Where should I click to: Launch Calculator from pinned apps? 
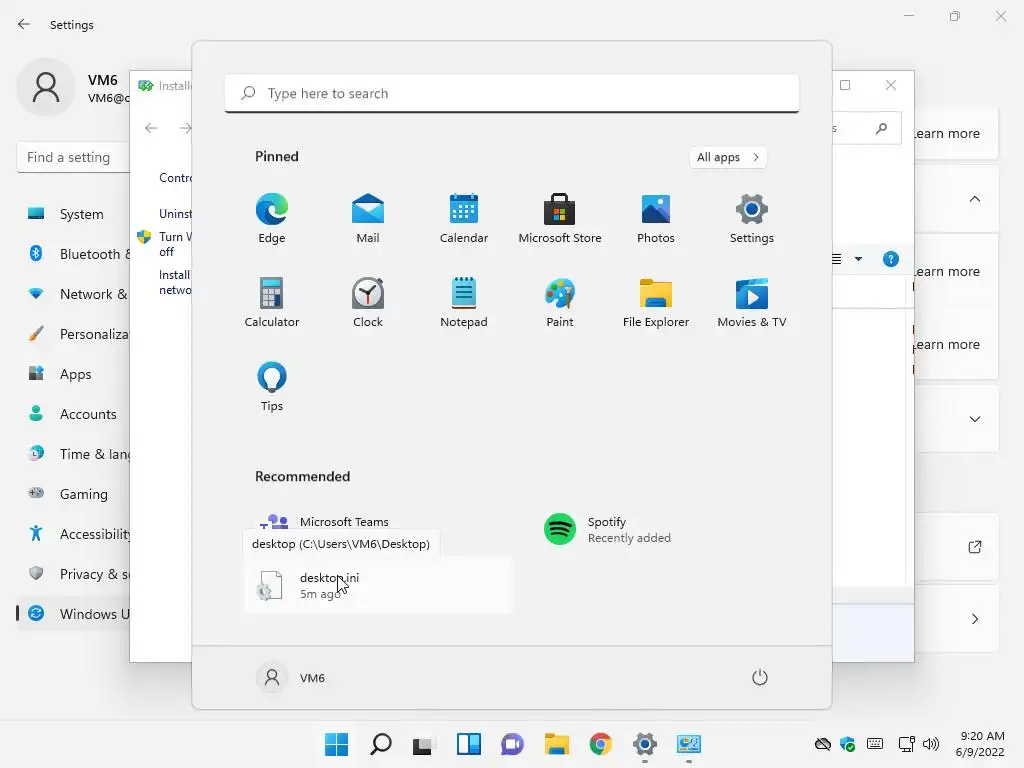tap(272, 302)
